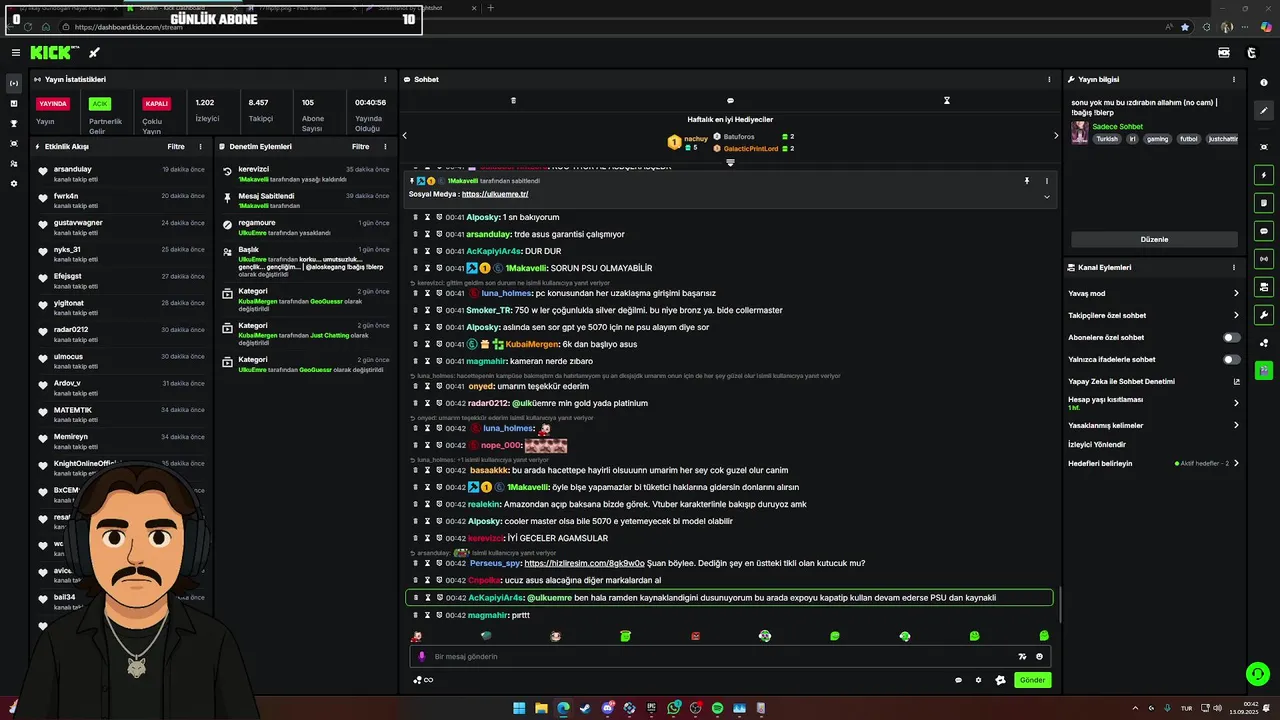Select the Turkish tag

click(x=1107, y=139)
